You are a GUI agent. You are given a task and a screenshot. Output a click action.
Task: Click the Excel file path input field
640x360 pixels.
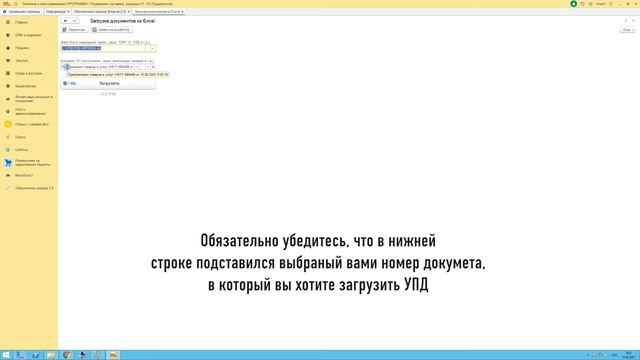(x=103, y=48)
